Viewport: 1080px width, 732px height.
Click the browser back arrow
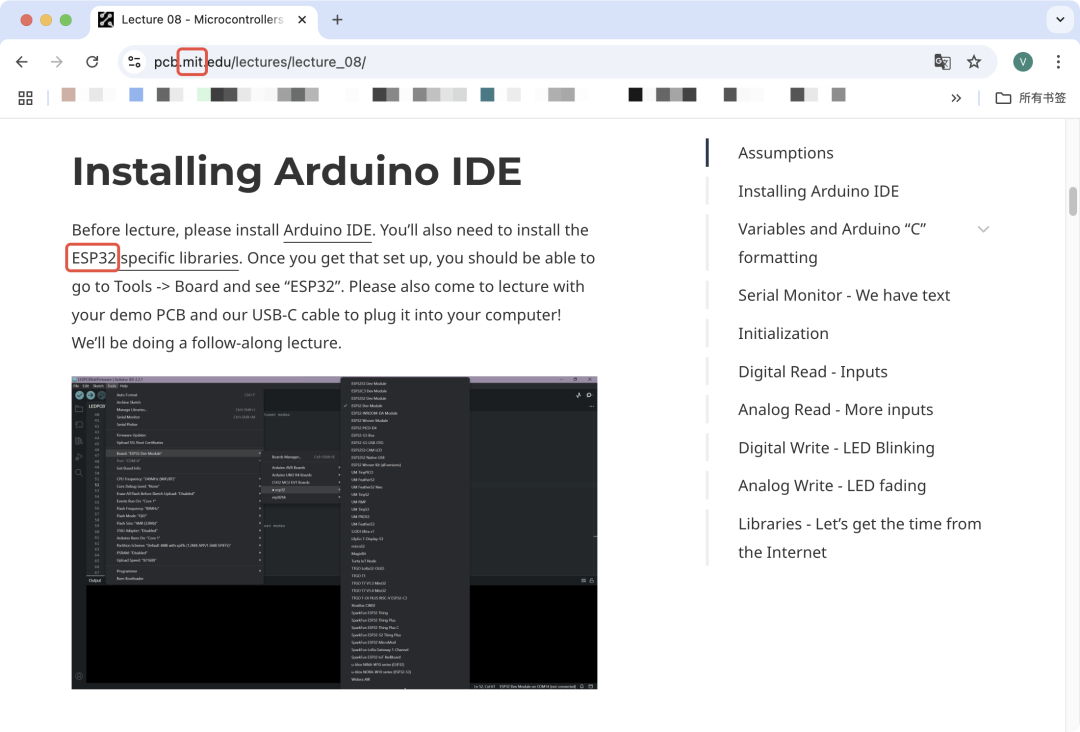coord(22,62)
